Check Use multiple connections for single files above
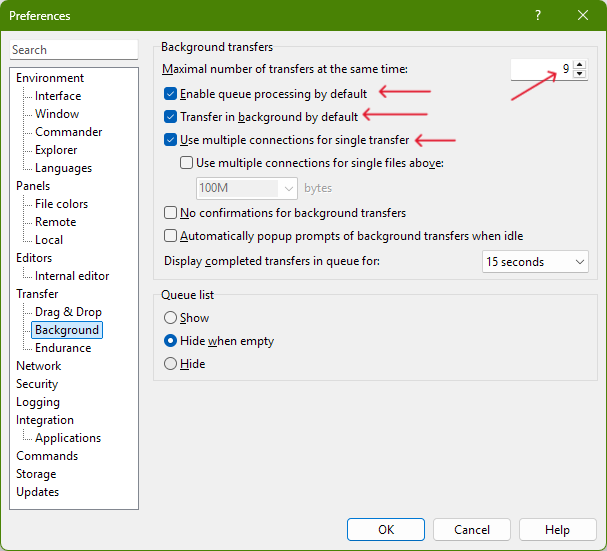Viewport: 607px width, 551px height. [x=187, y=163]
